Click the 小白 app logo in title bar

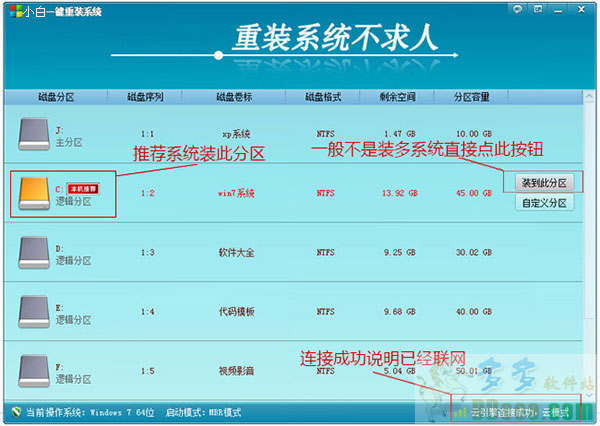(16, 11)
